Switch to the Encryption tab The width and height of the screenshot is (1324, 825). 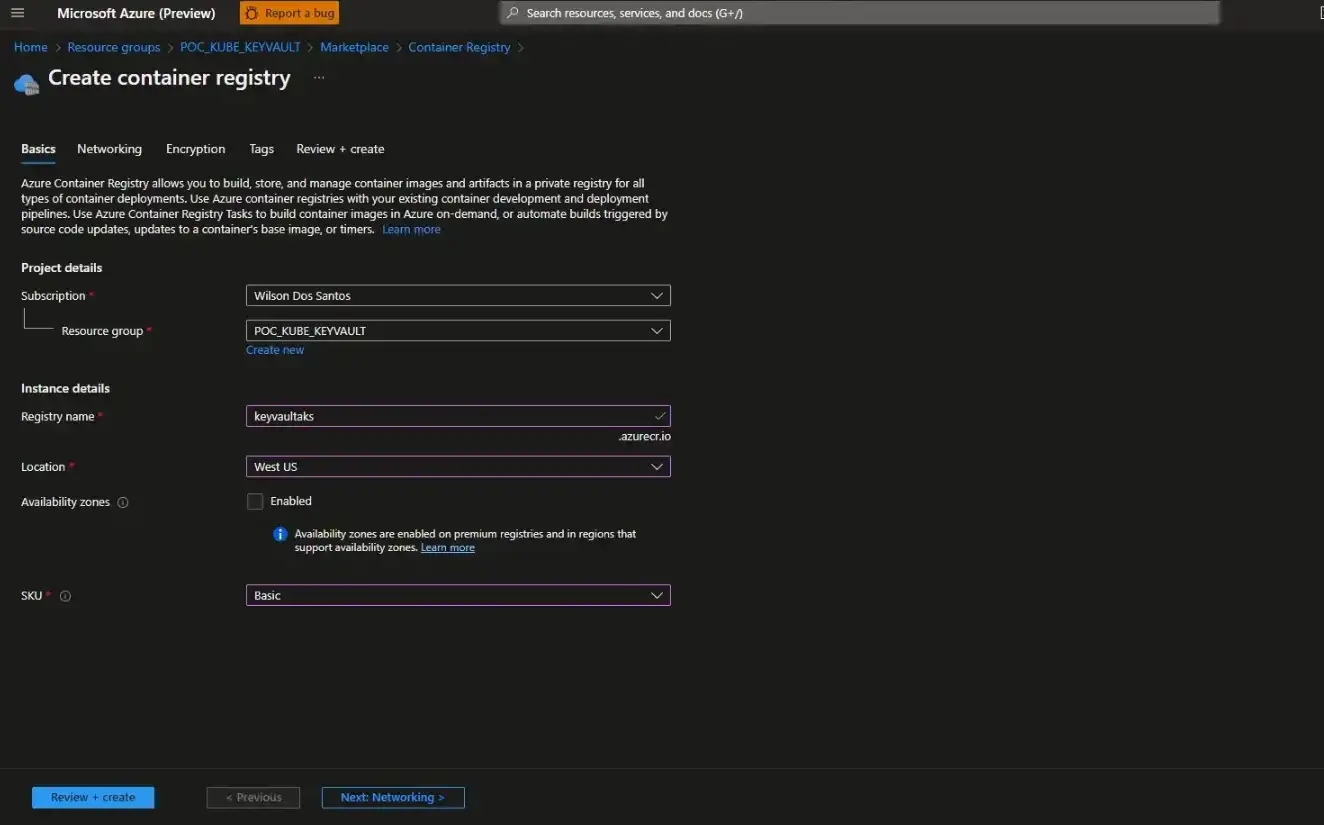[x=195, y=149]
